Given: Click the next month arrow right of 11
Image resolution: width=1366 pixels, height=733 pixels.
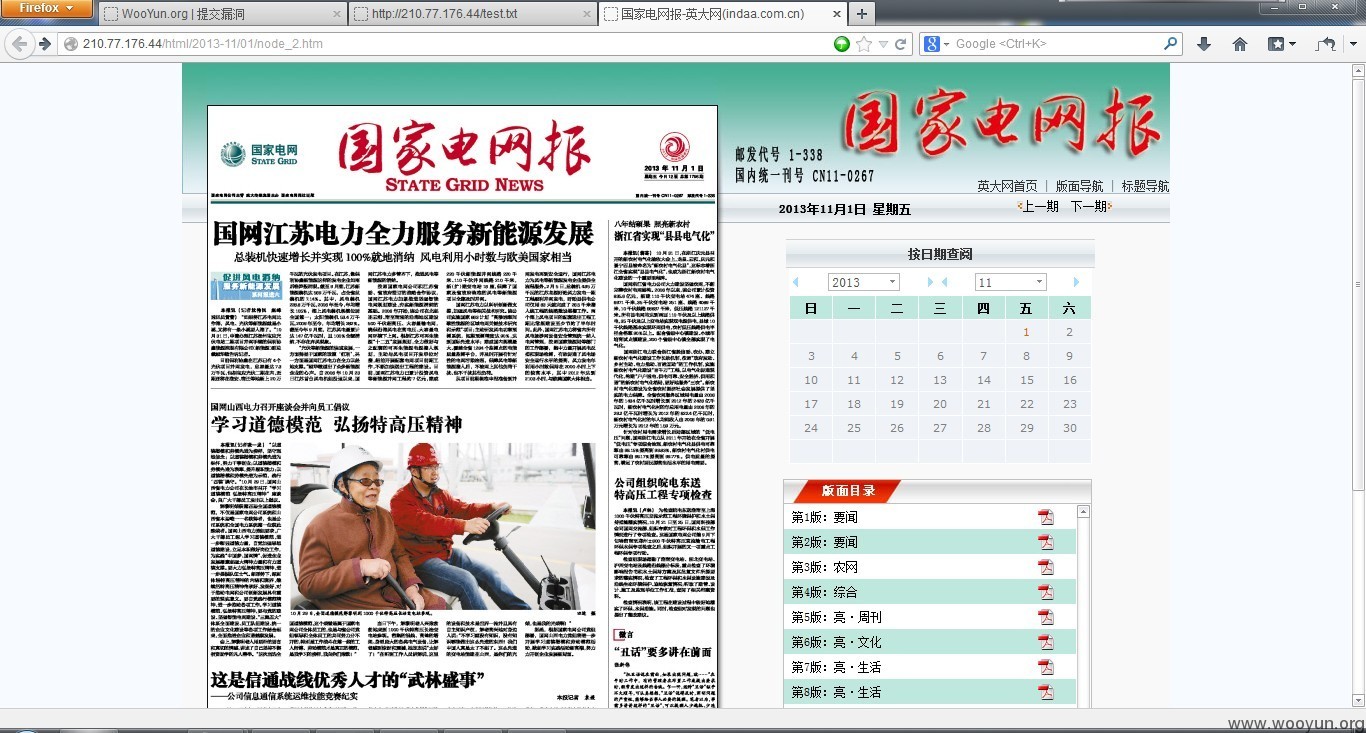Looking at the screenshot, I should [1076, 283].
